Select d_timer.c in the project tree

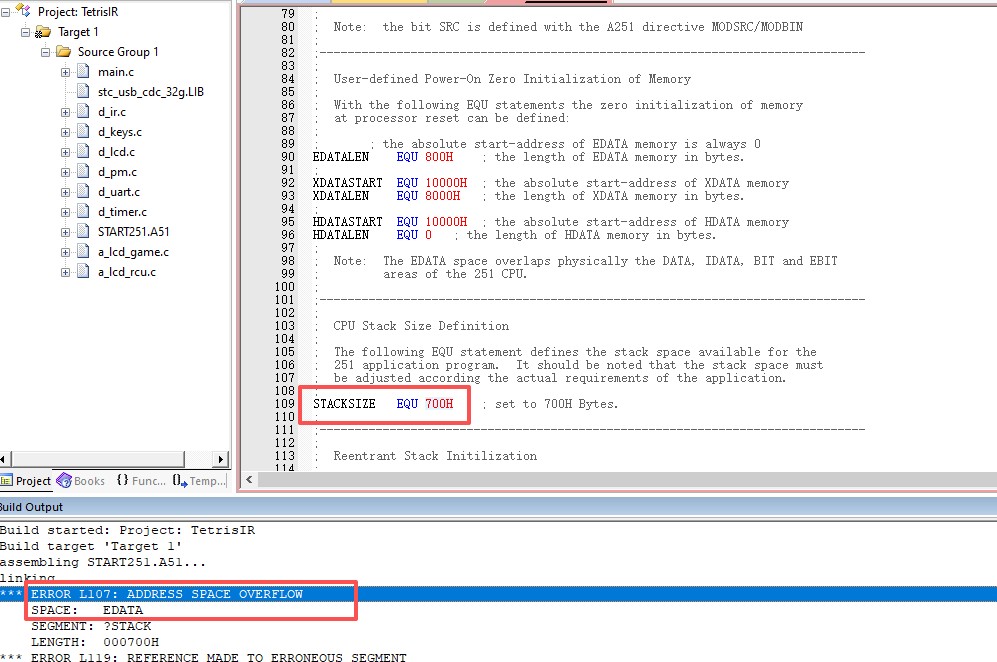tap(122, 212)
